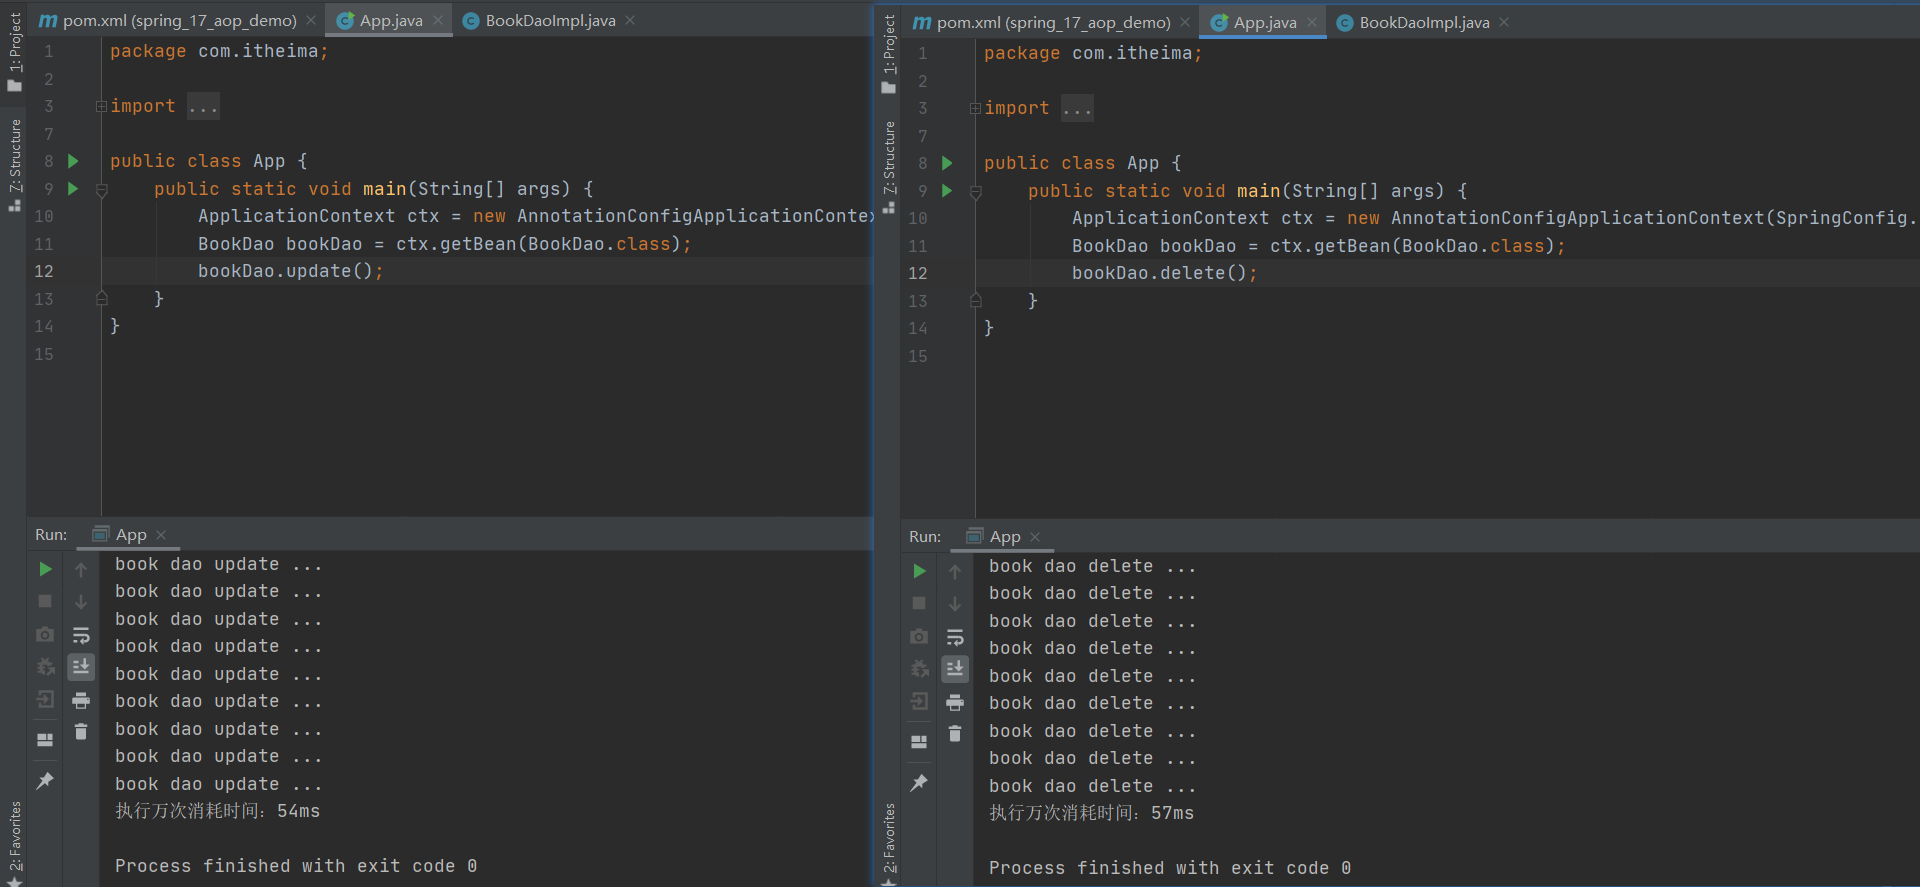Screen dimensions: 1920x887
Task: Rerun App in the left Run panel
Action: 45,569
